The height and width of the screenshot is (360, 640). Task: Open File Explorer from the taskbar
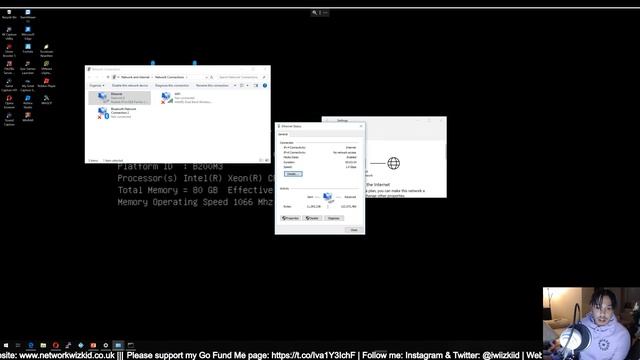pyautogui.click(x=43, y=345)
